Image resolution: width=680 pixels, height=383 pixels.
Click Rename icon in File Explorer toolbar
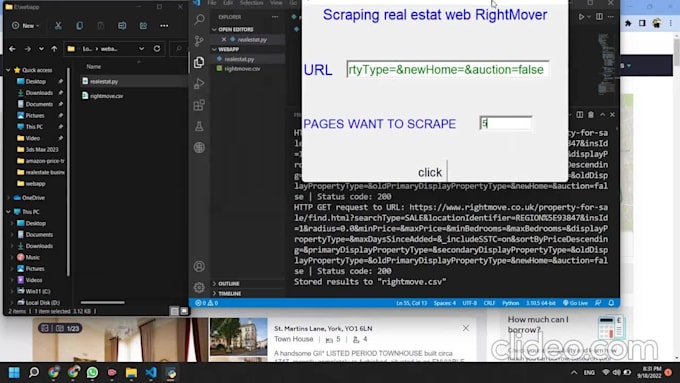122,26
